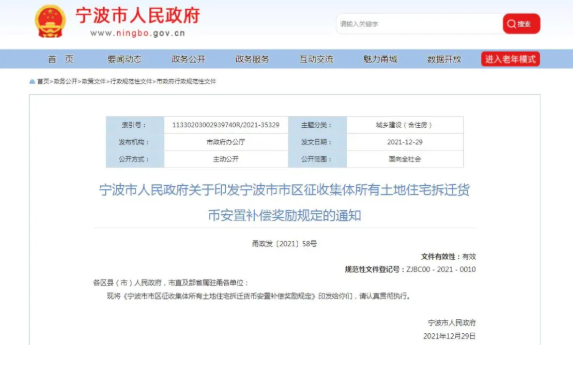This screenshot has width=573, height=371.
Task: Click registration number ZJBC00 - 2021 - 0010
Action: pos(441,269)
